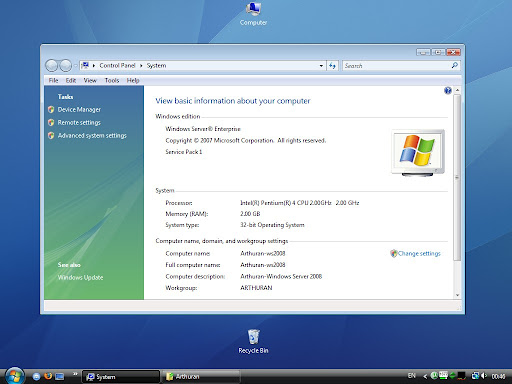Screen dimensions: 512x384
Task: Open the Tools menu
Action: pos(112,80)
